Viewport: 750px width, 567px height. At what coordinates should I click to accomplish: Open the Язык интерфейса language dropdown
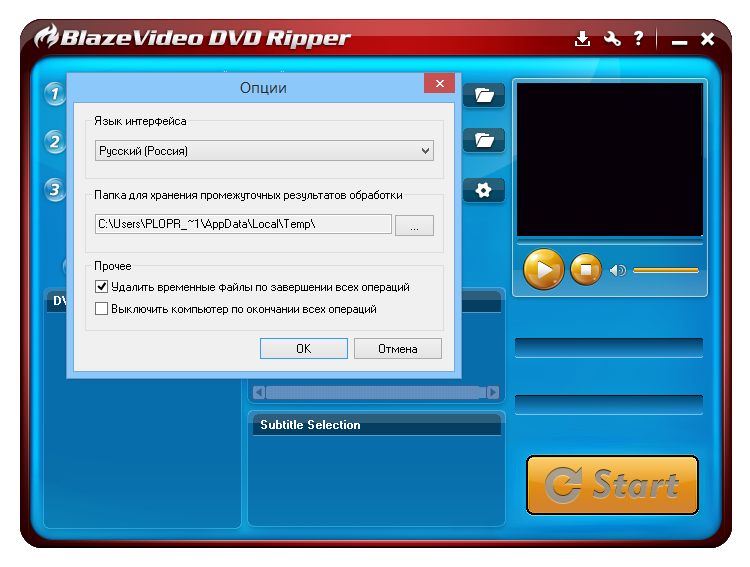264,151
